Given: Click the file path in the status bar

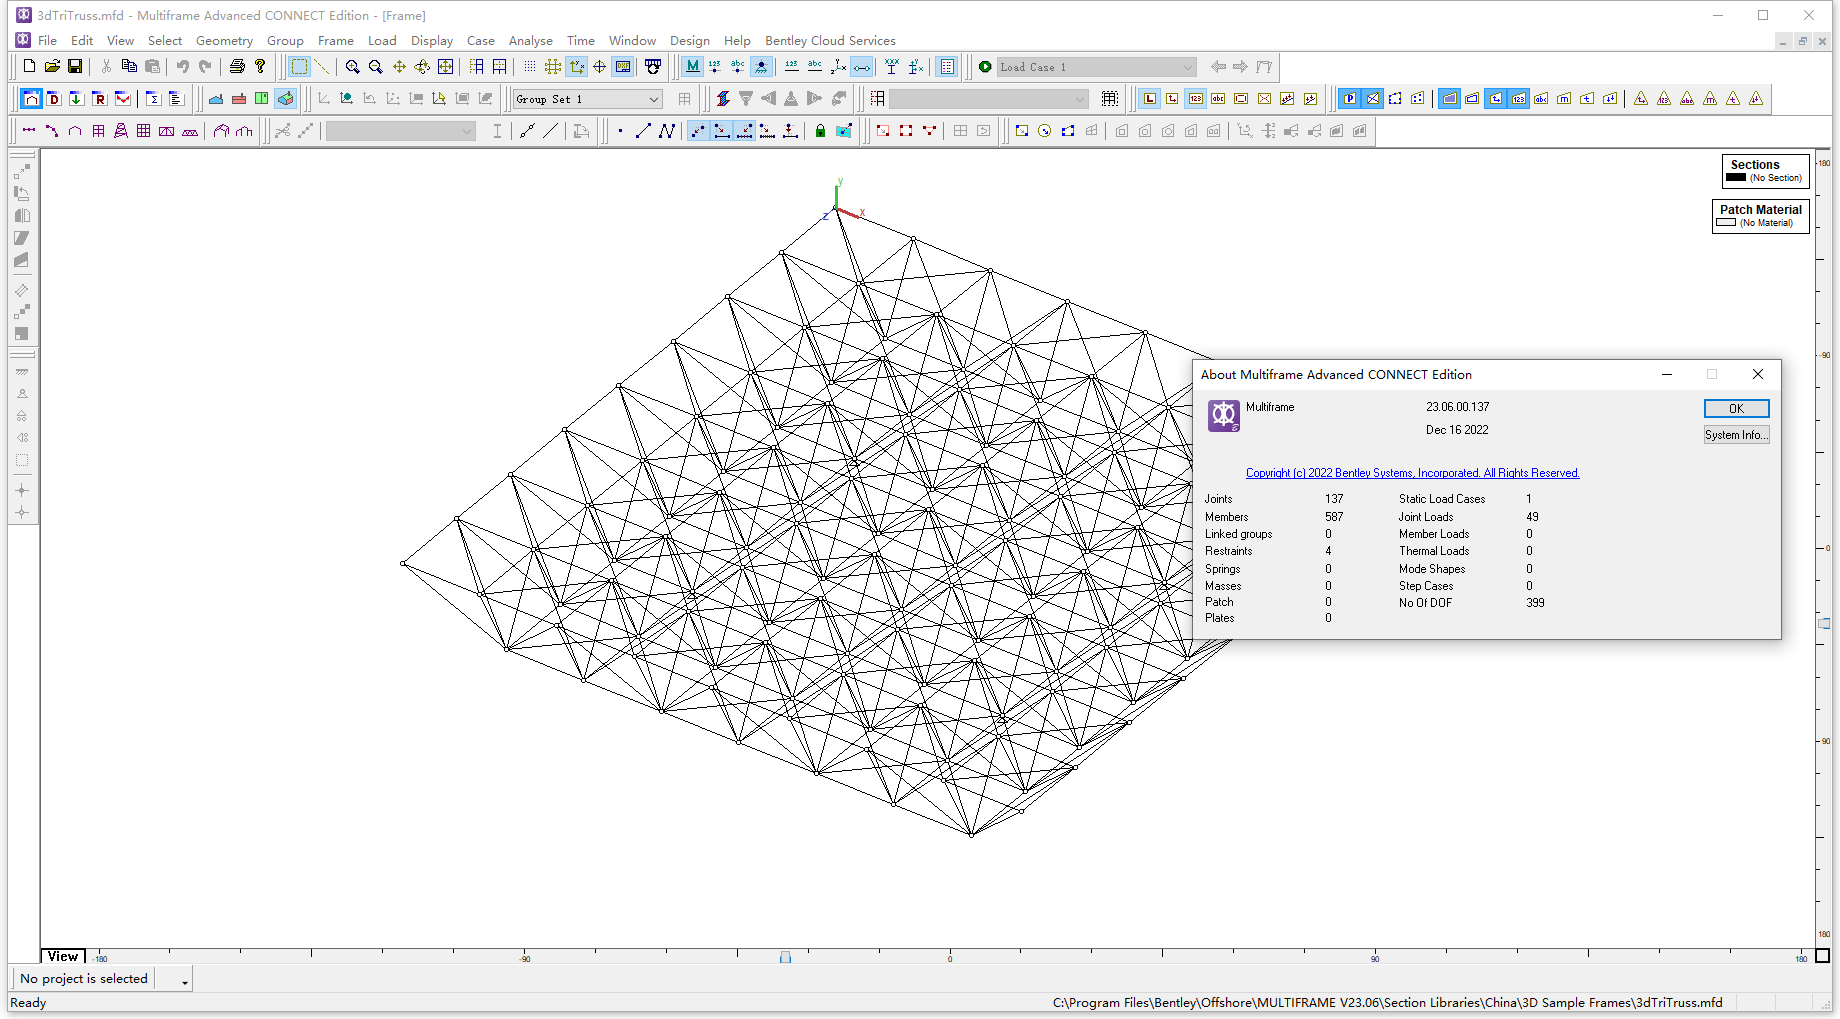Looking at the screenshot, I should [1387, 1003].
